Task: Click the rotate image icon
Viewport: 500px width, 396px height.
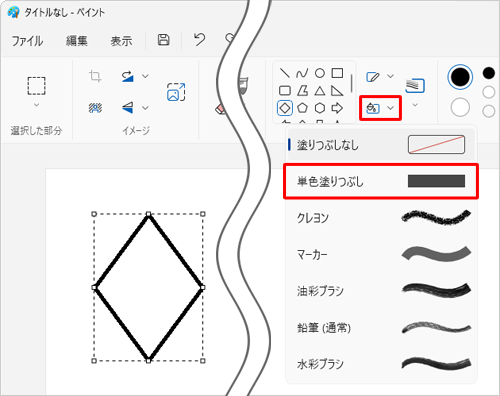Action: 127,76
